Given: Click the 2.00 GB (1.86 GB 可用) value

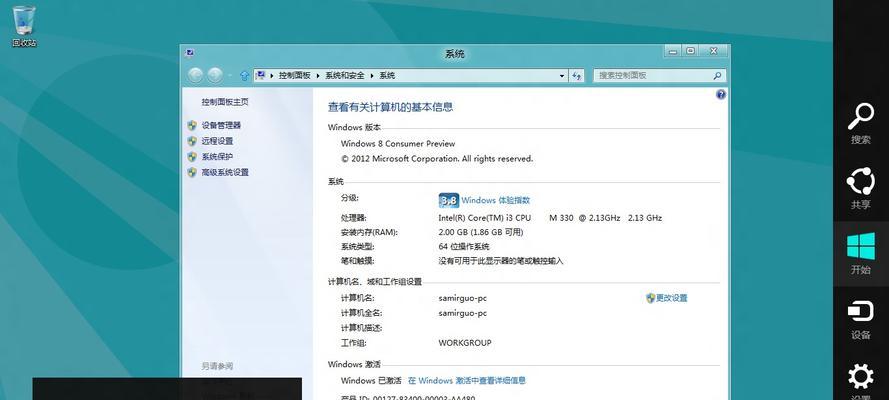Looking at the screenshot, I should pos(481,232).
